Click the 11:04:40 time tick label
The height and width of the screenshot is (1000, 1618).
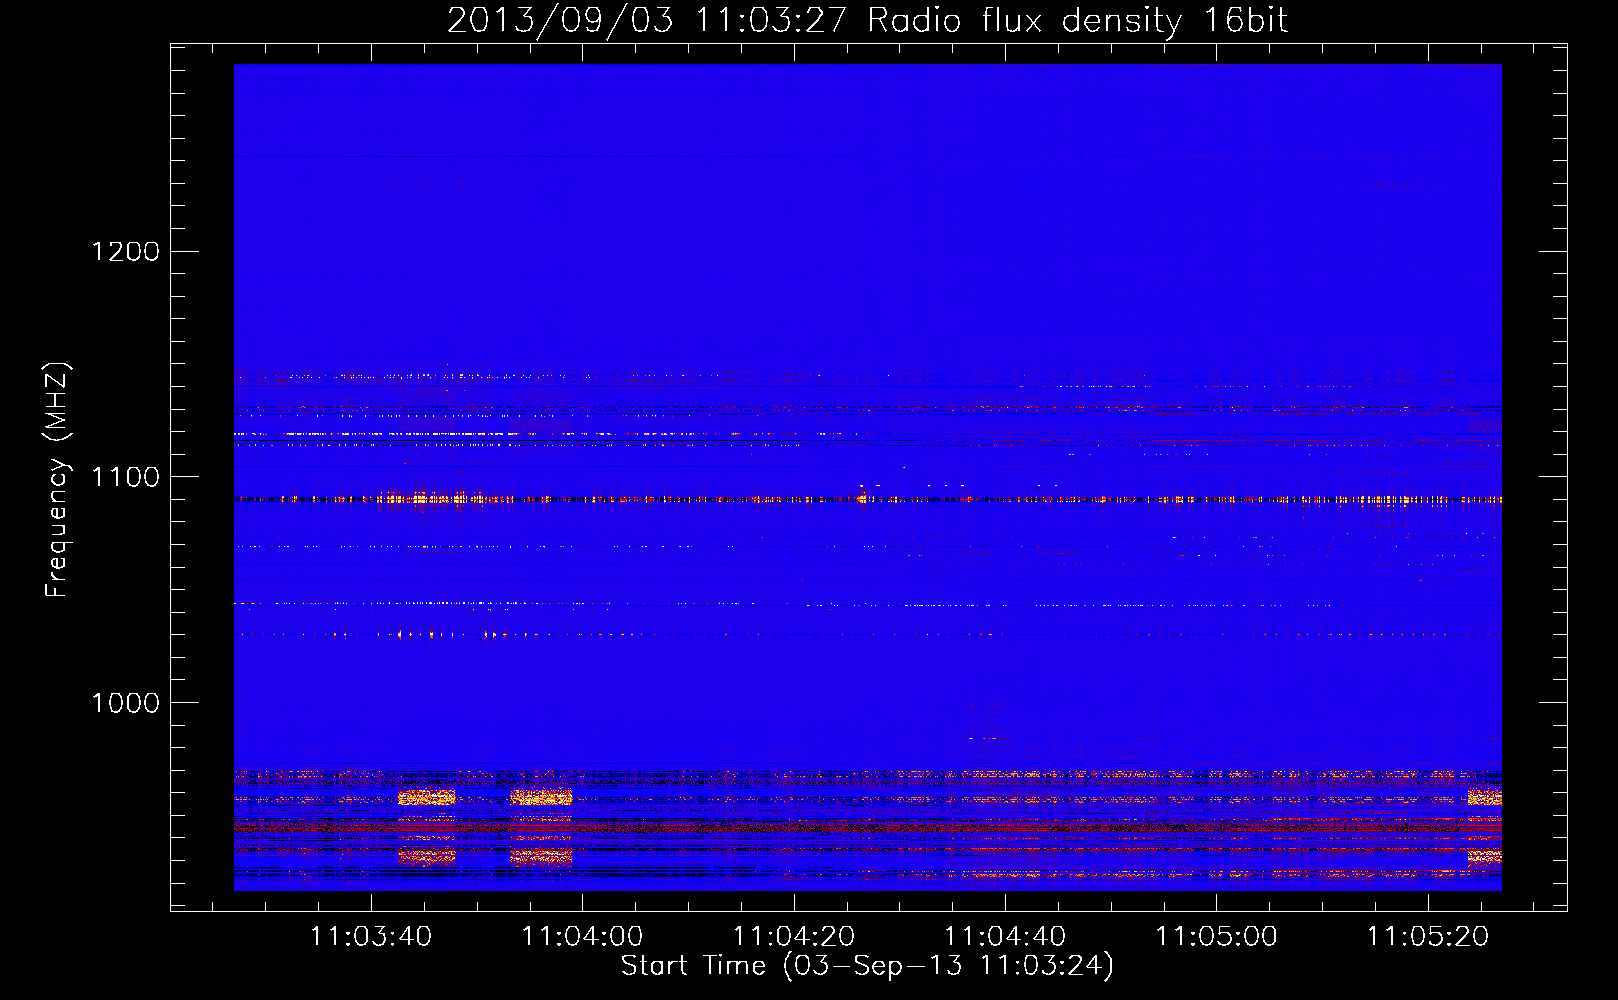[x=1005, y=937]
